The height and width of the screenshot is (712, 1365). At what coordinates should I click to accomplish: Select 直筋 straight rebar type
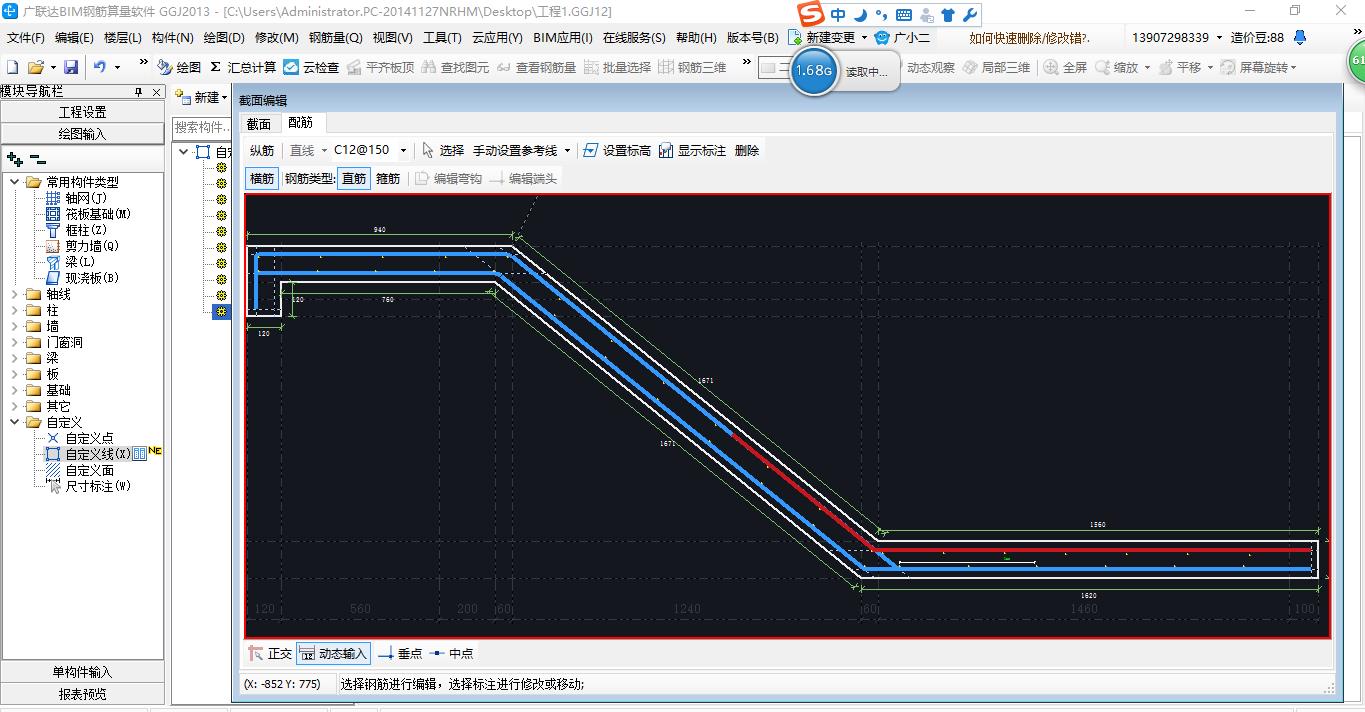click(x=354, y=178)
